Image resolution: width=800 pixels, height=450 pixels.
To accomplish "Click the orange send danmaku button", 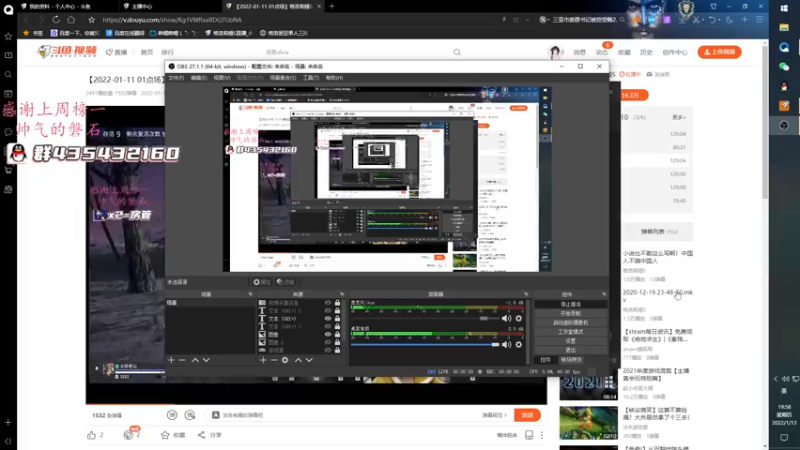I will click(x=527, y=415).
